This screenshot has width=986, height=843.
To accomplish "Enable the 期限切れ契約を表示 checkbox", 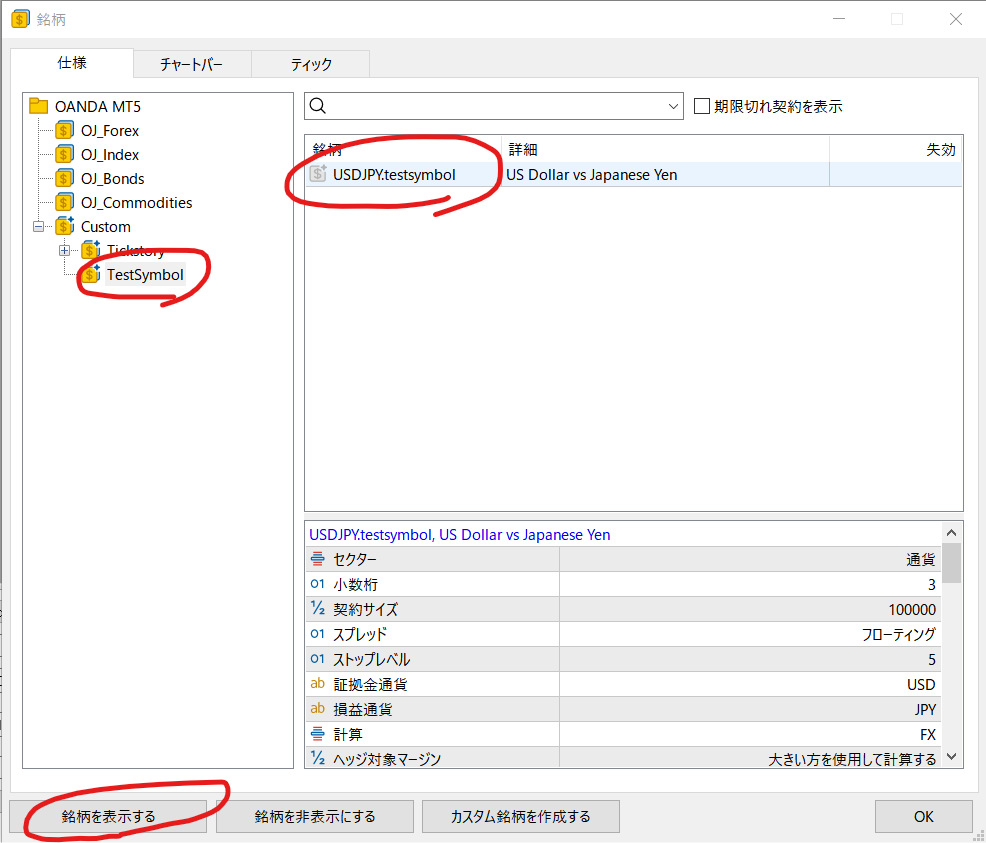I will [702, 106].
